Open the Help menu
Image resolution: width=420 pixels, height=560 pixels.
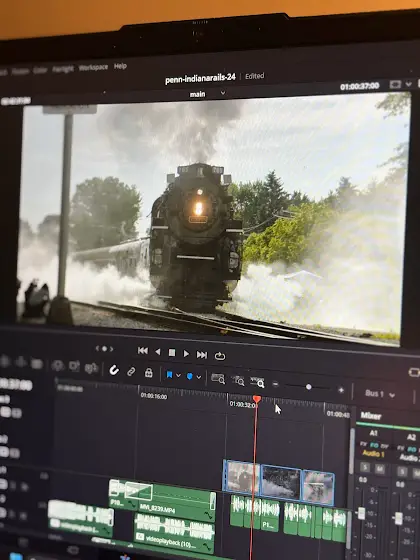click(120, 66)
